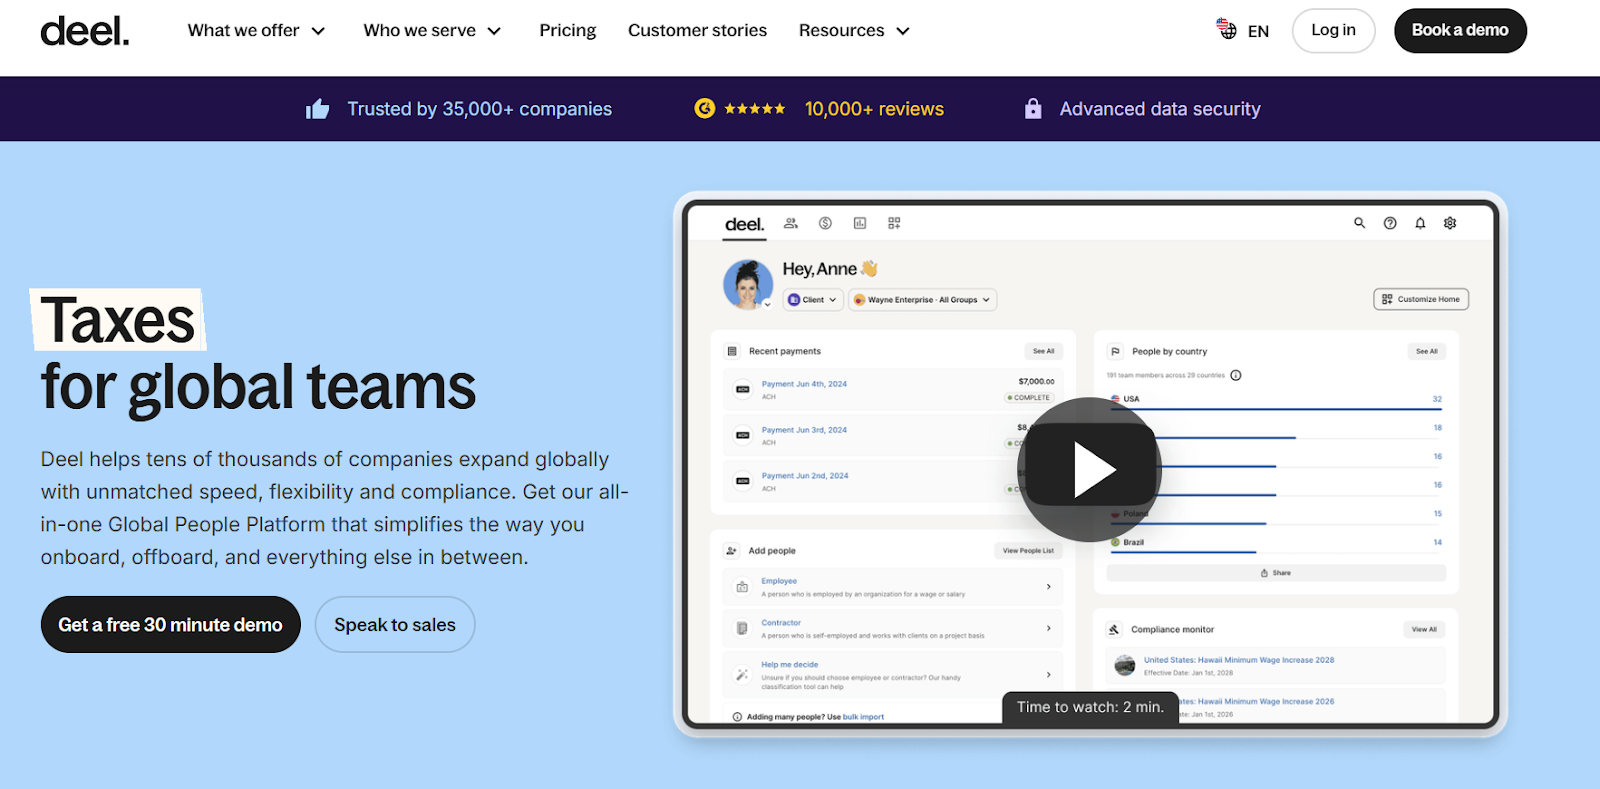Open Payment Jun 3rd, 2024 entry

(x=892, y=436)
